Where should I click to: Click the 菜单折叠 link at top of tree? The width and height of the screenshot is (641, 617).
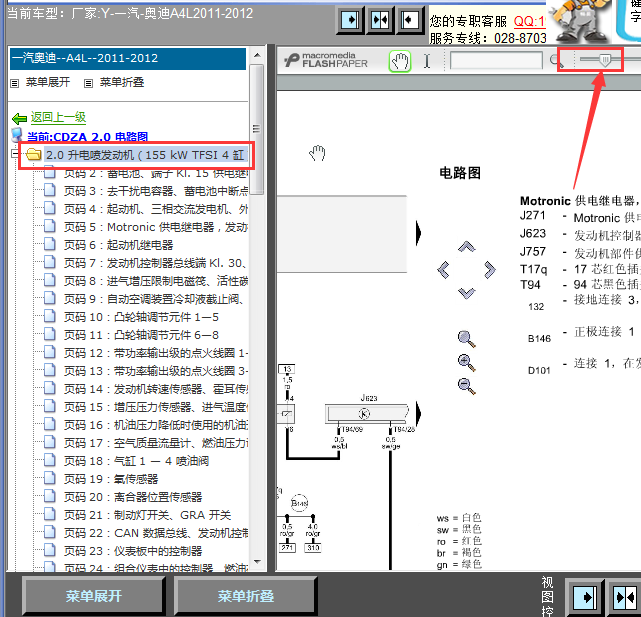pyautogui.click(x=122, y=82)
